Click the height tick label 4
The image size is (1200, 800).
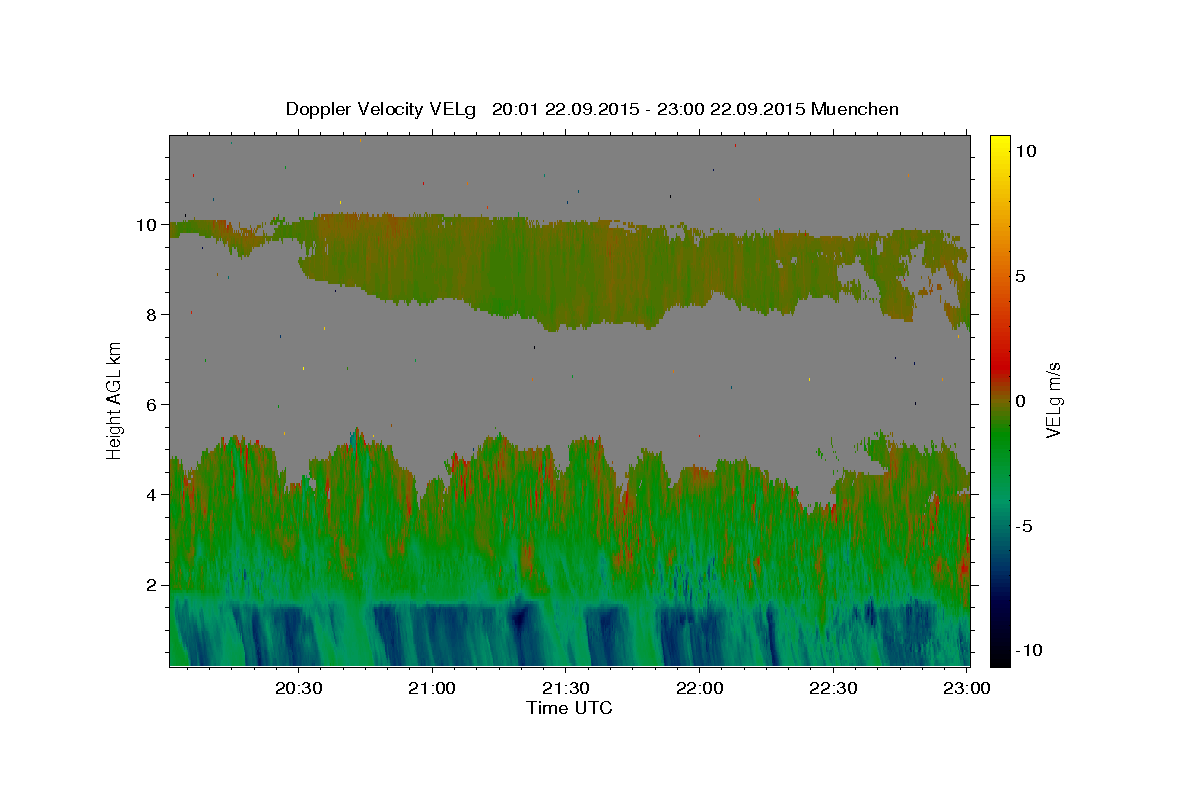tap(152, 495)
